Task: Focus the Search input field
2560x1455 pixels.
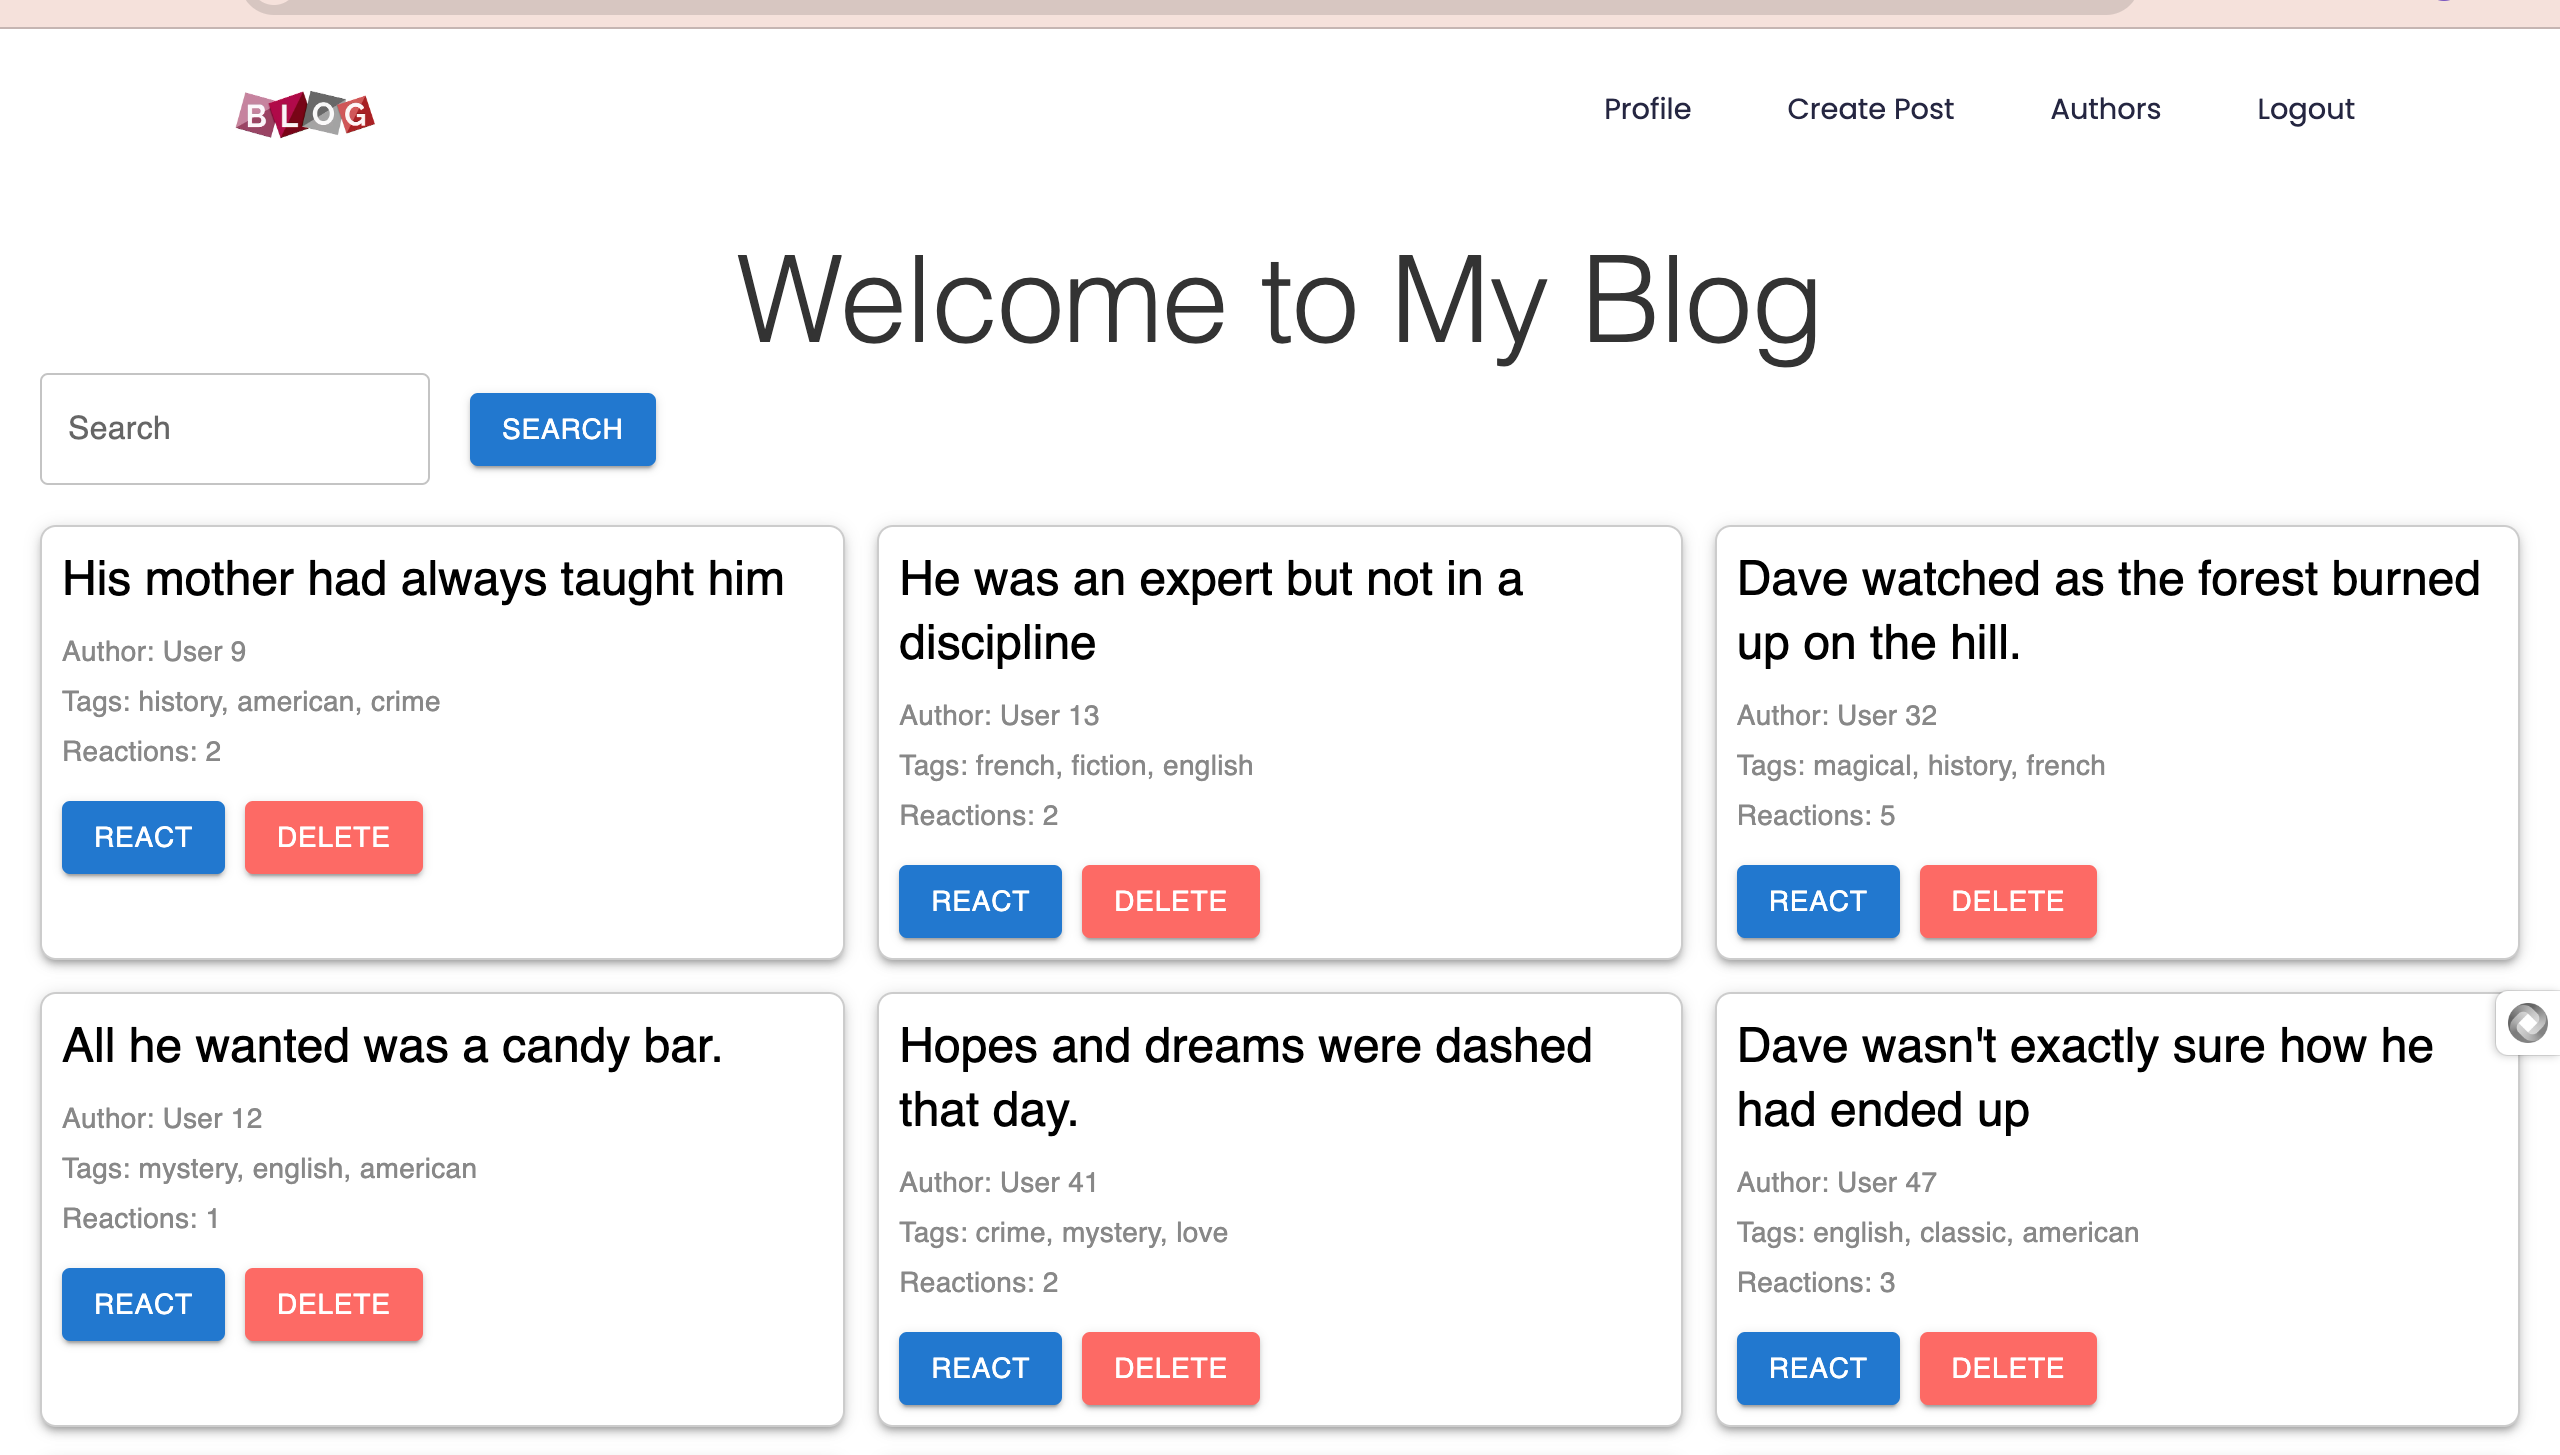Action: (235, 429)
